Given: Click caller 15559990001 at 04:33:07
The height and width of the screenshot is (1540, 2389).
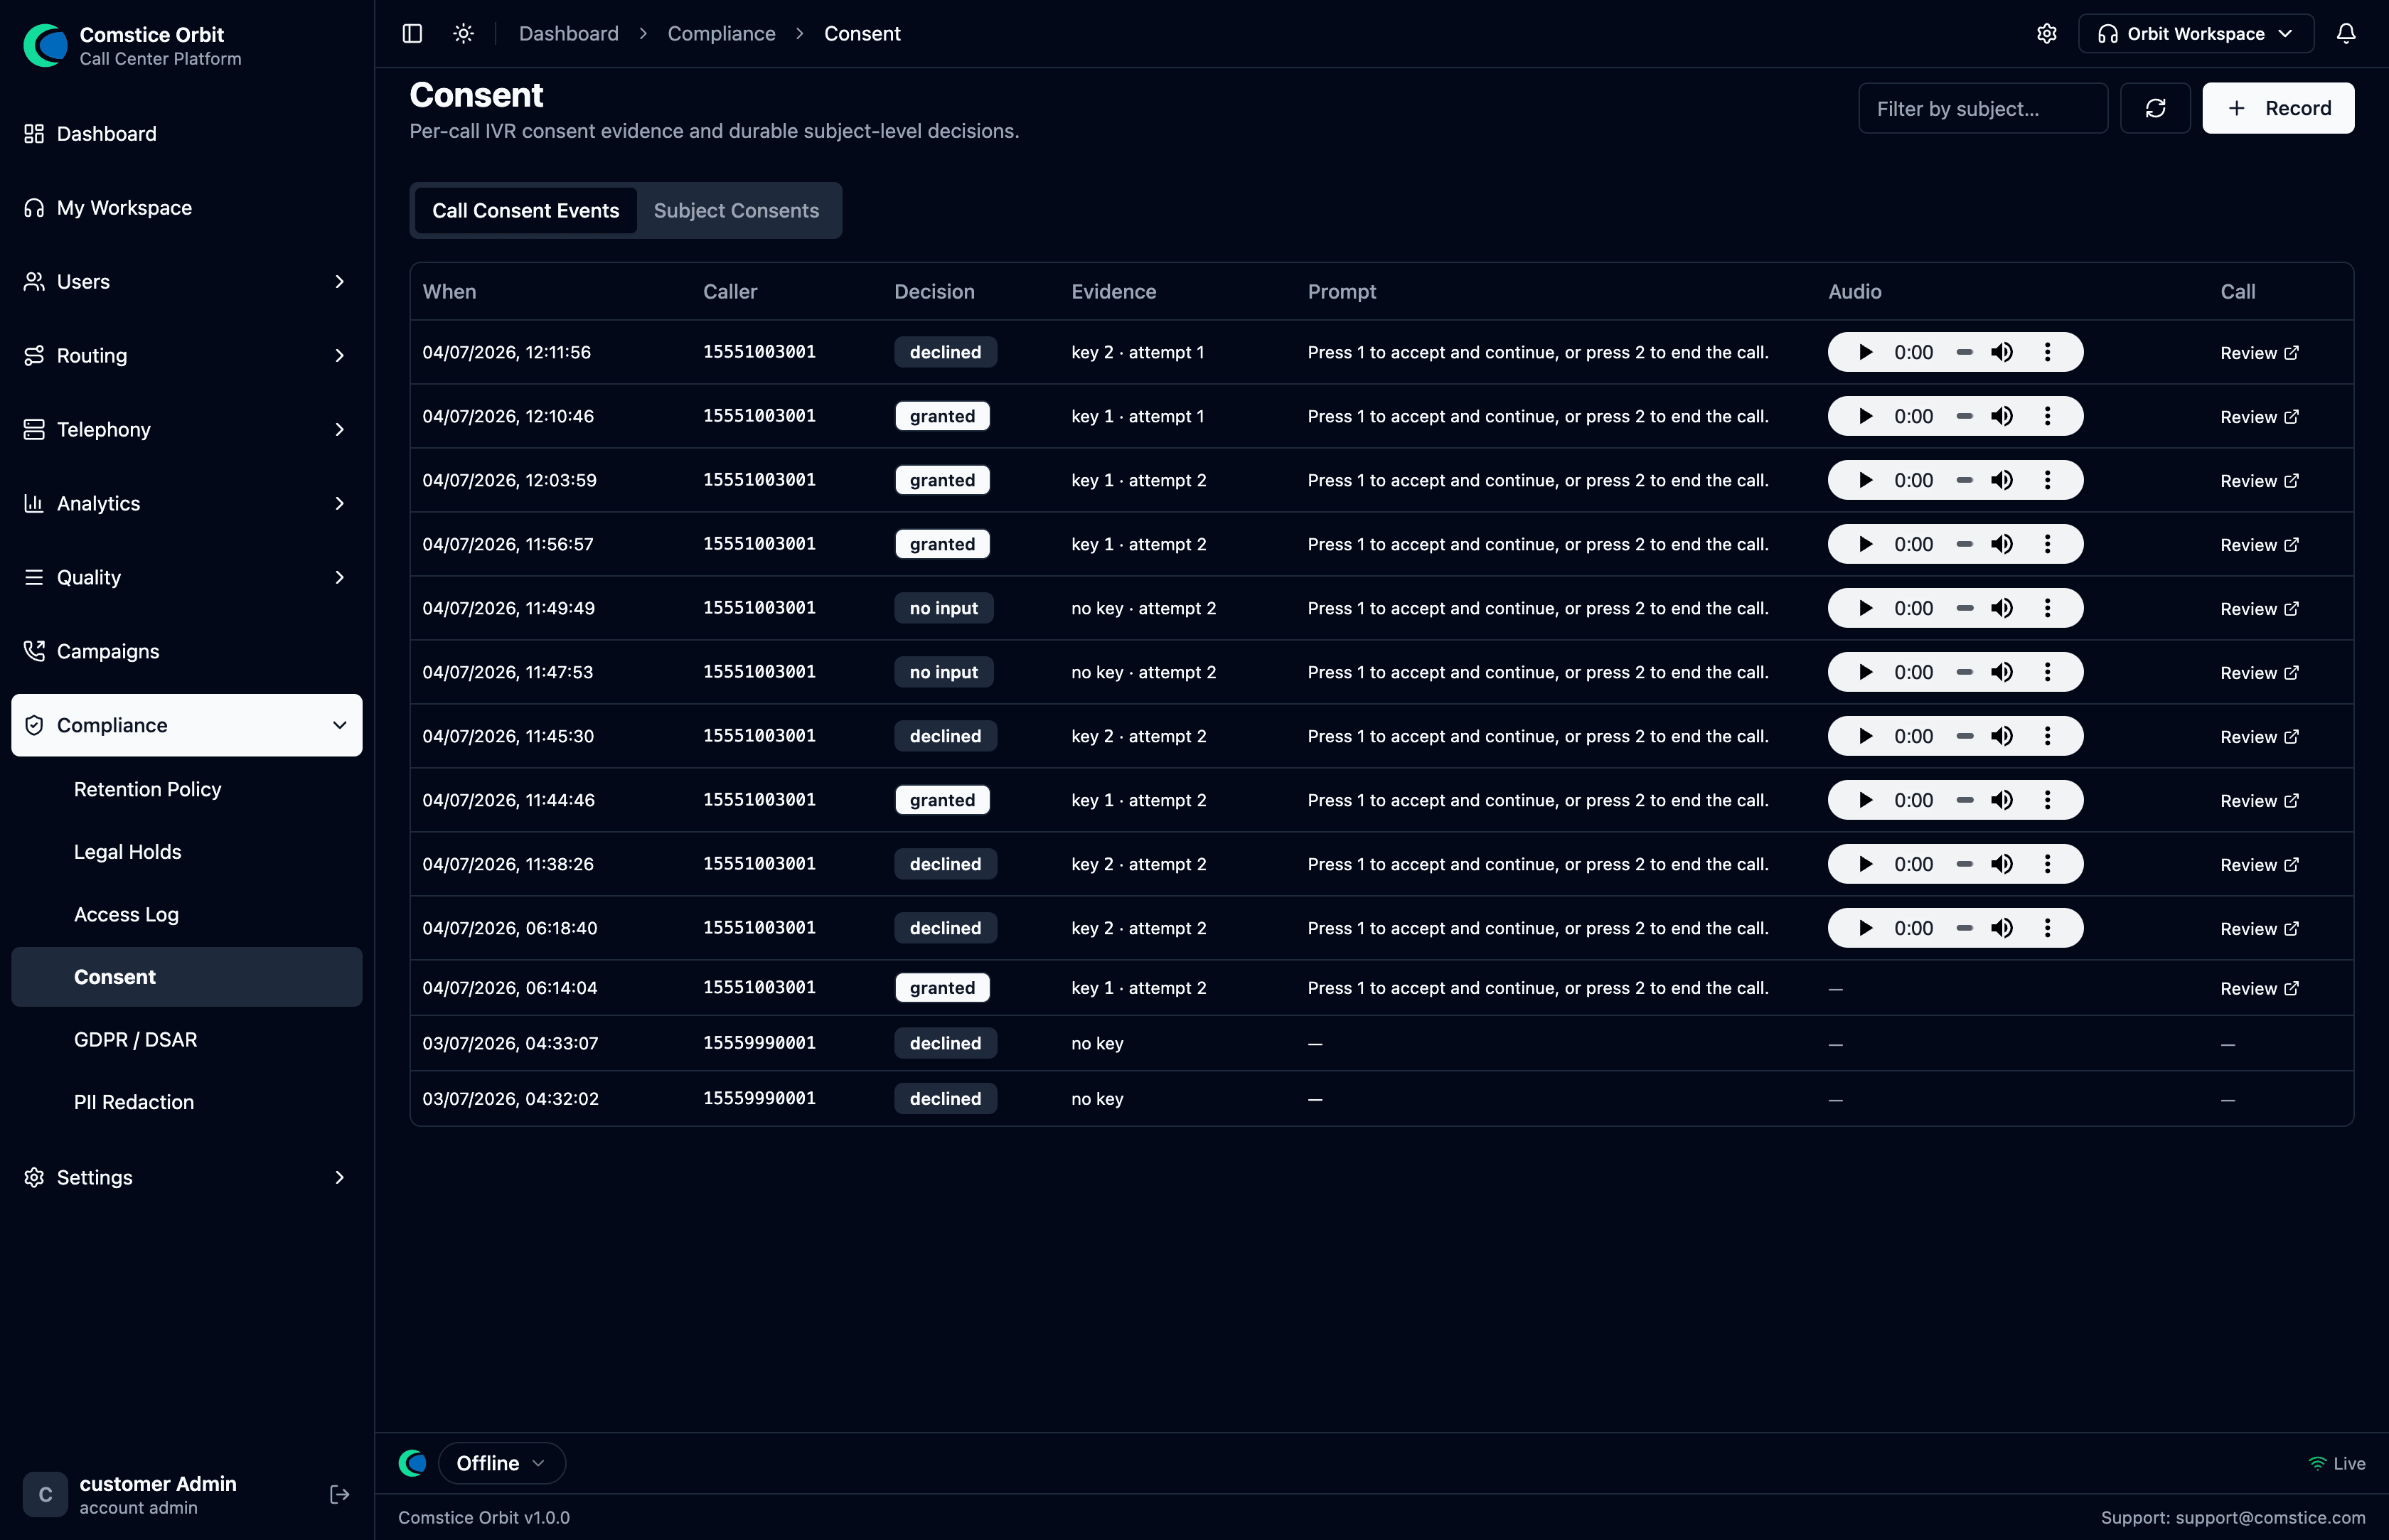Looking at the screenshot, I should click(x=759, y=1043).
